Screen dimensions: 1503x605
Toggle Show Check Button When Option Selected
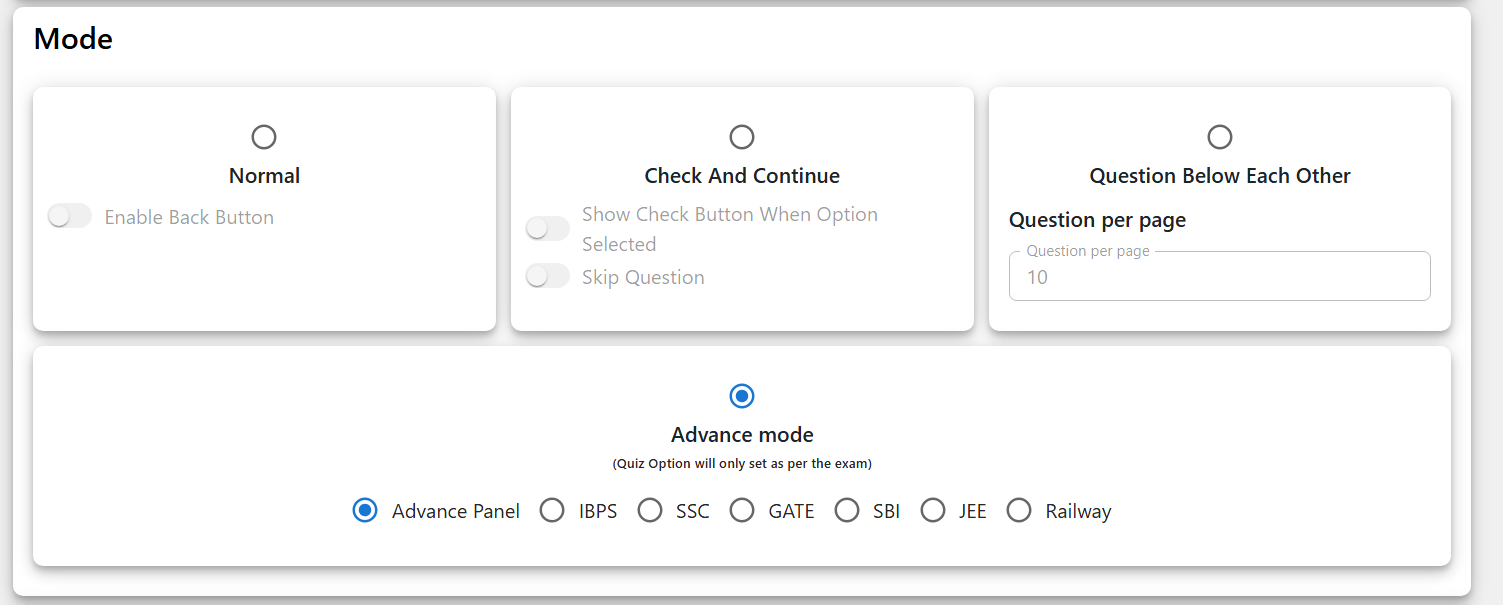point(547,229)
